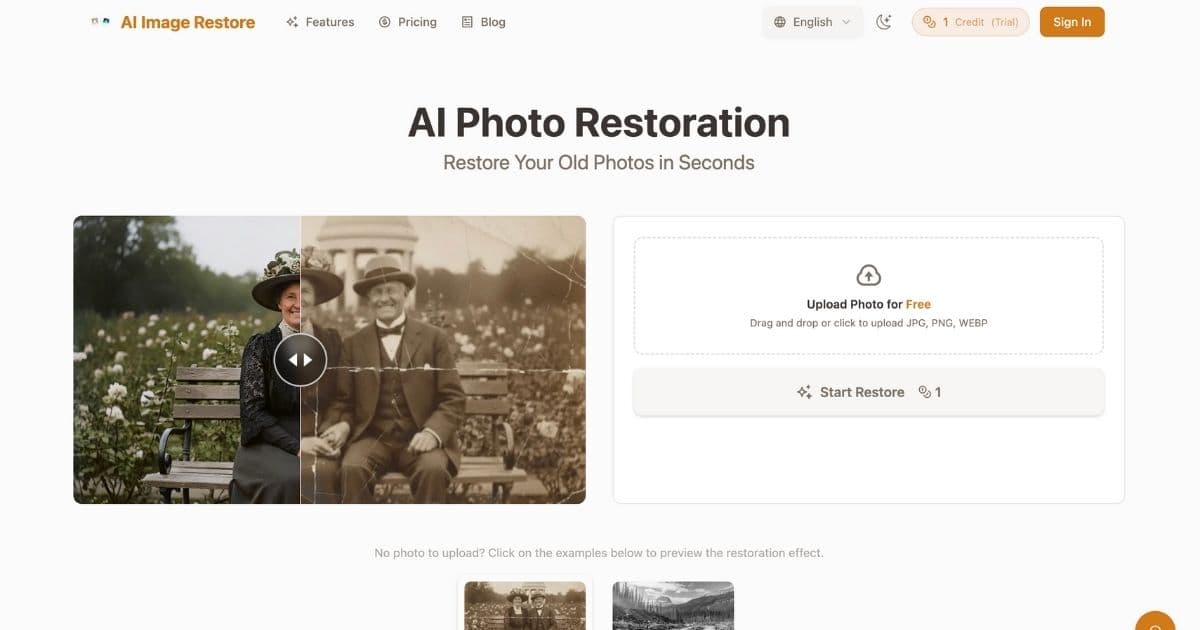Click the Blog document icon

point(465,21)
